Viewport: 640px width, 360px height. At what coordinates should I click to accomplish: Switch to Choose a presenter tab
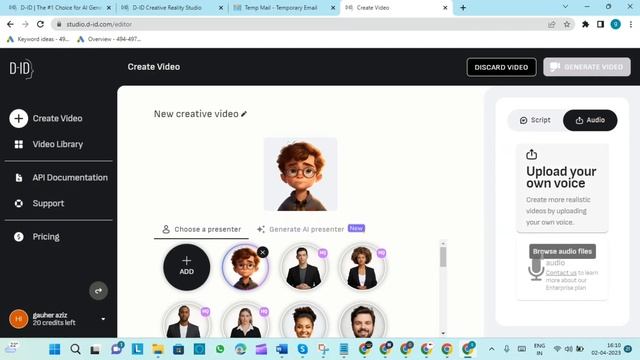201,229
